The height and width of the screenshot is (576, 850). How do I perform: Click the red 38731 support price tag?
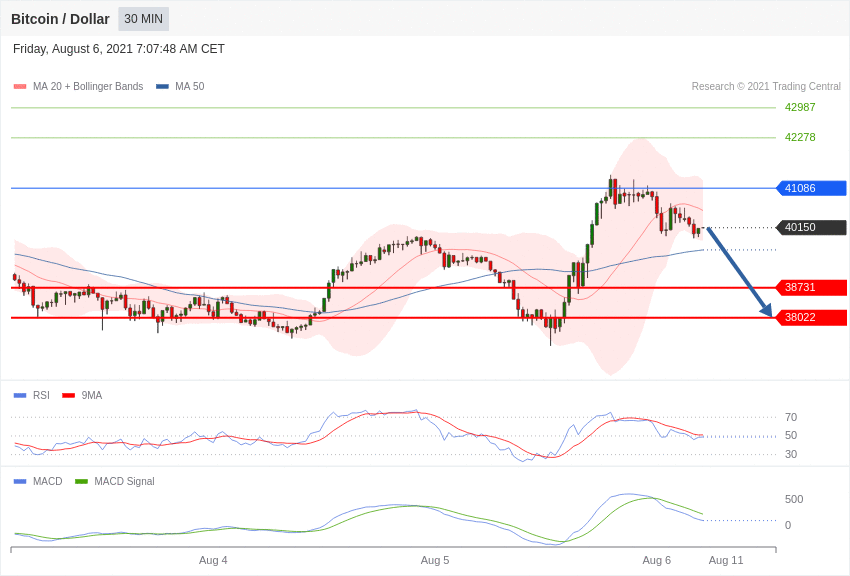coord(812,287)
